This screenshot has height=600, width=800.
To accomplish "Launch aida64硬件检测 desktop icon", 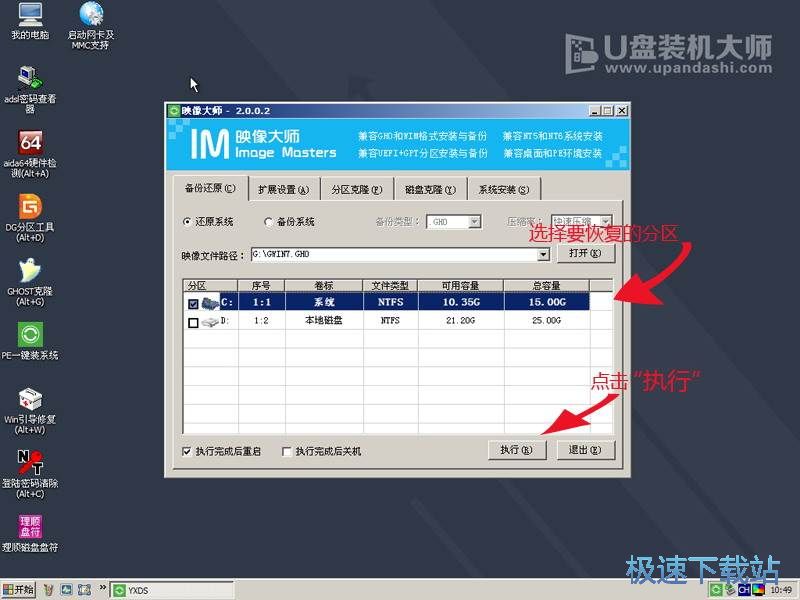I will pos(30,153).
